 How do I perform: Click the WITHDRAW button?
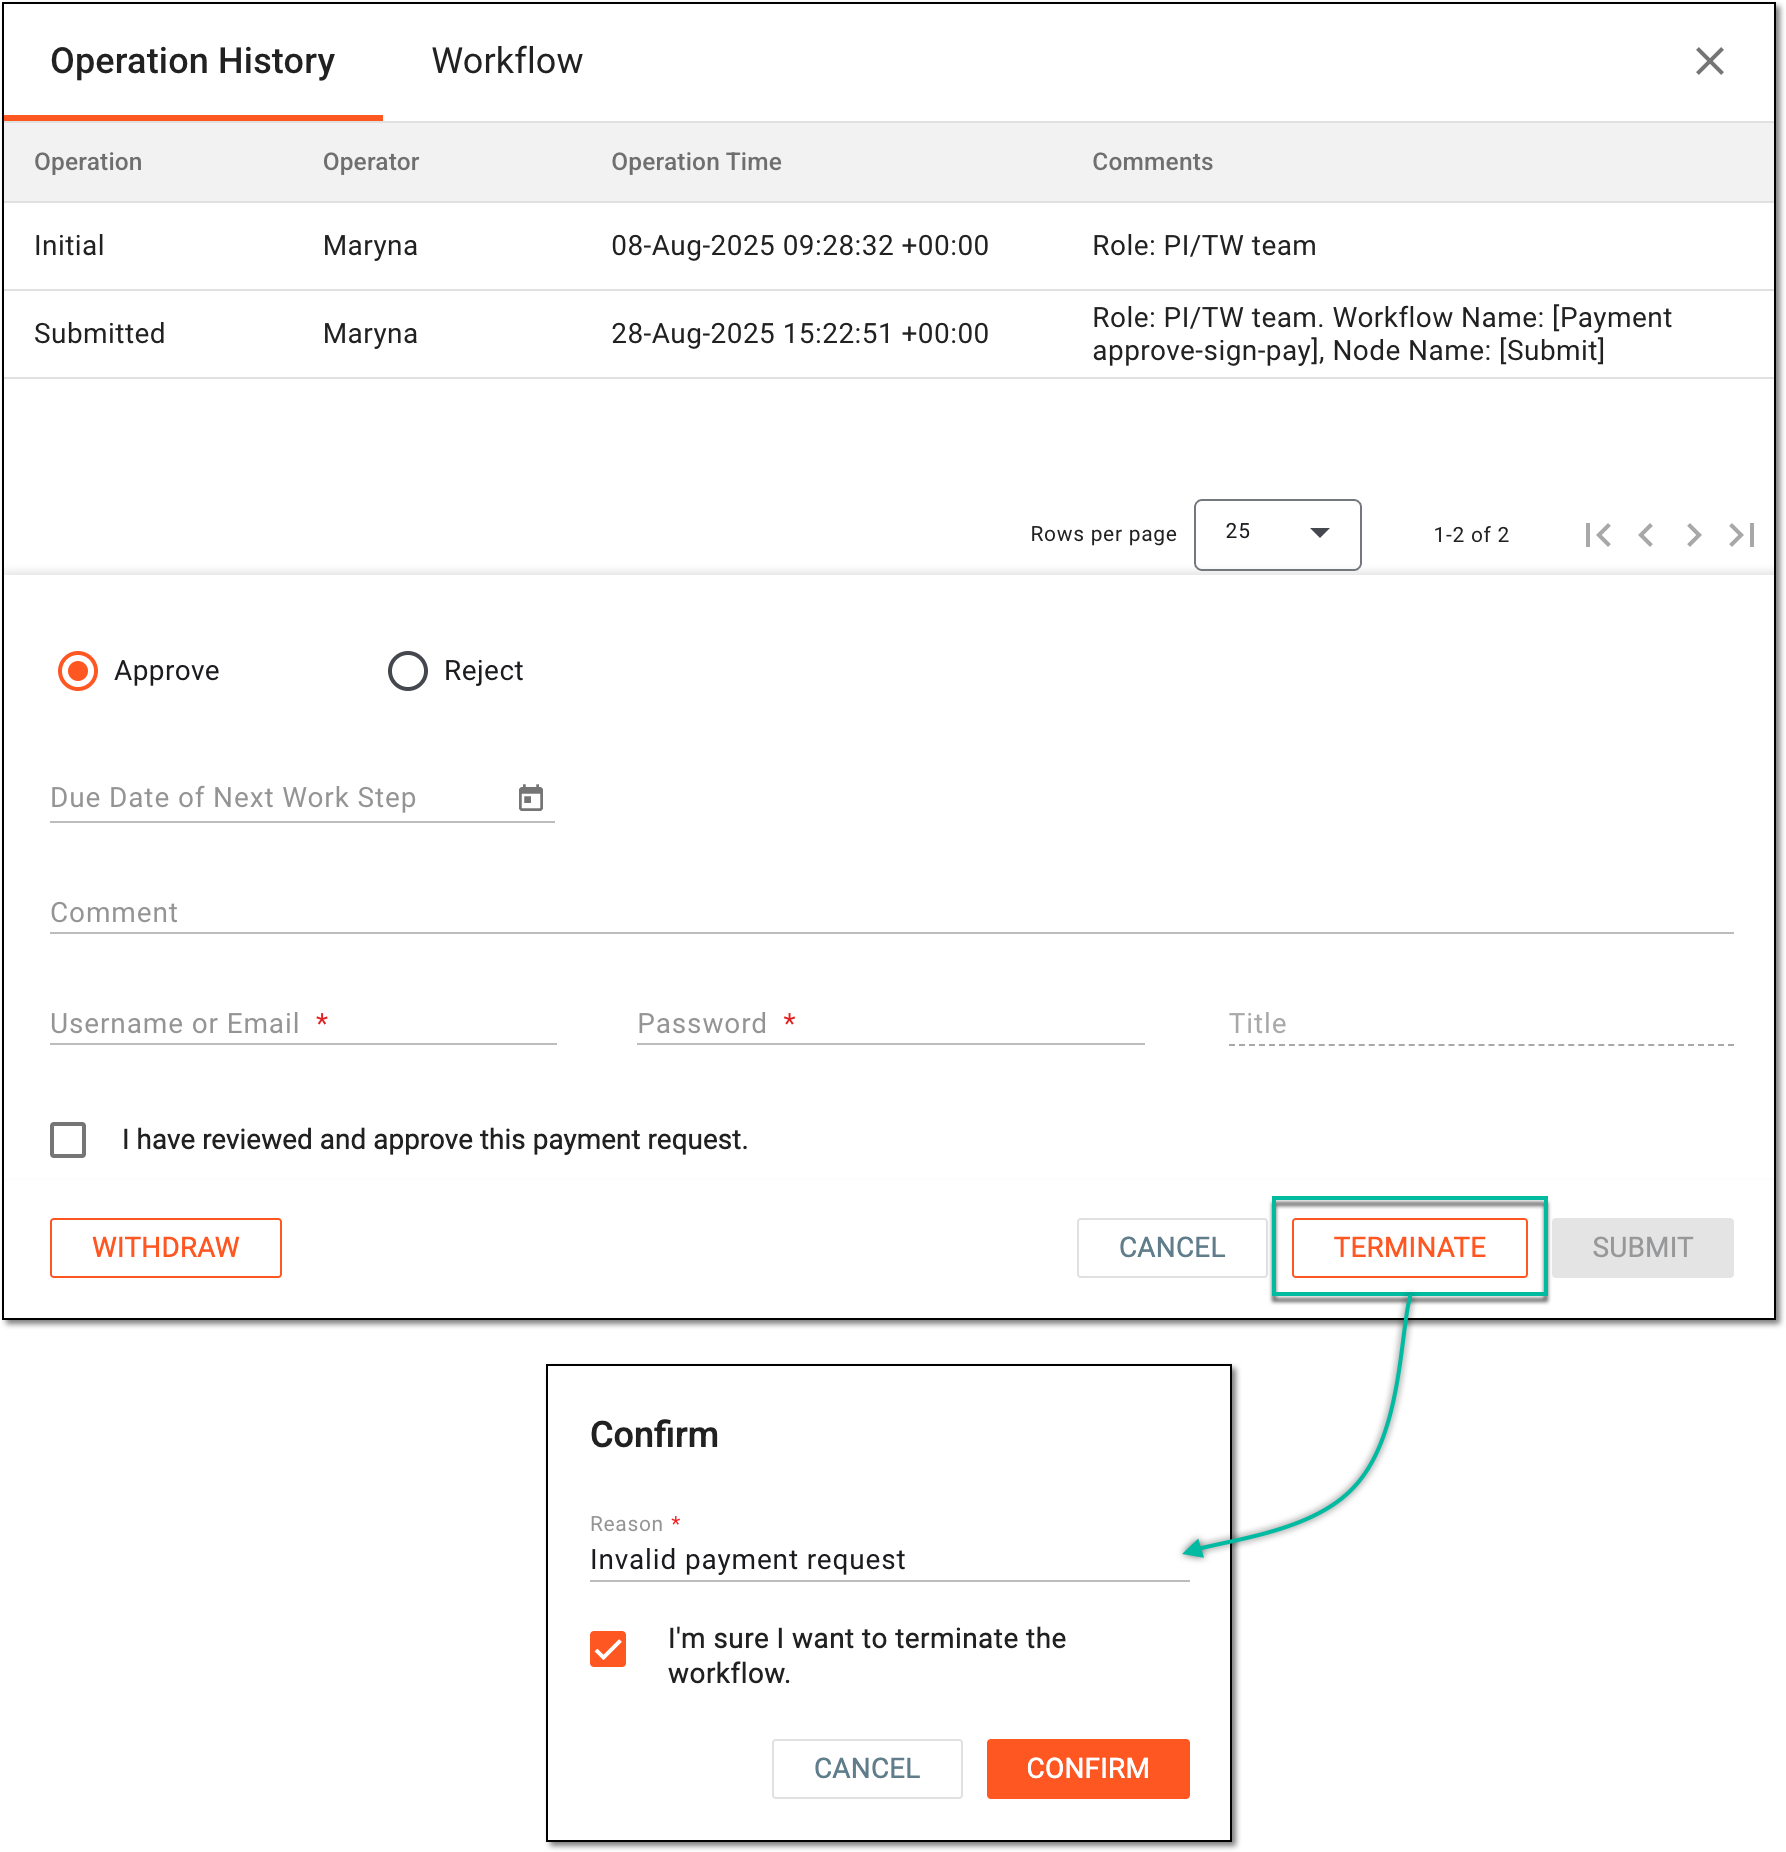(166, 1247)
